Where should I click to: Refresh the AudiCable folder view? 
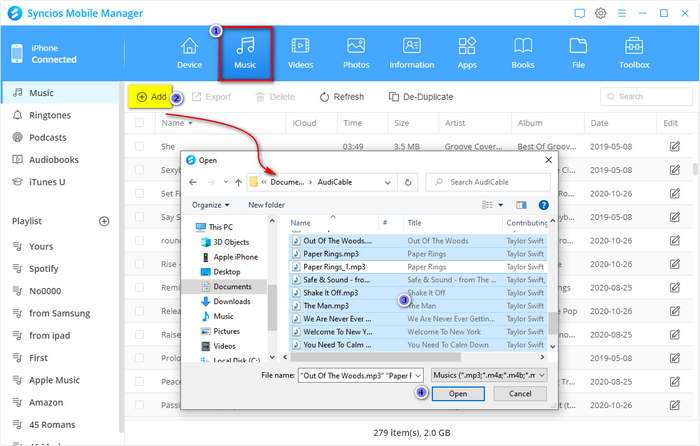coord(408,182)
